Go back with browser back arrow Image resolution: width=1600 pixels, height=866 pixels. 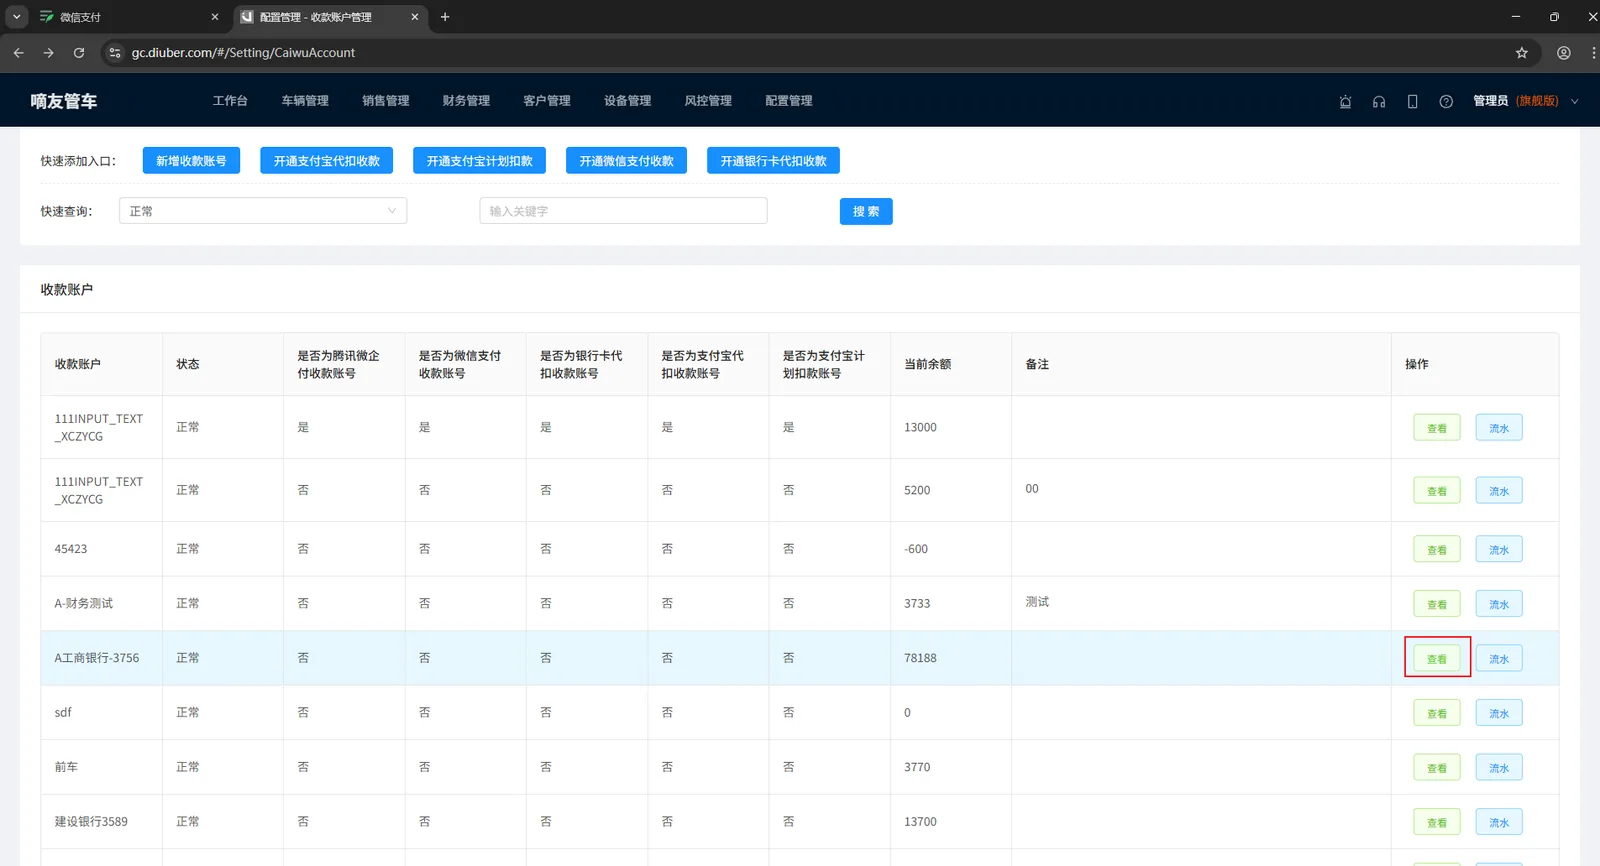(18, 53)
